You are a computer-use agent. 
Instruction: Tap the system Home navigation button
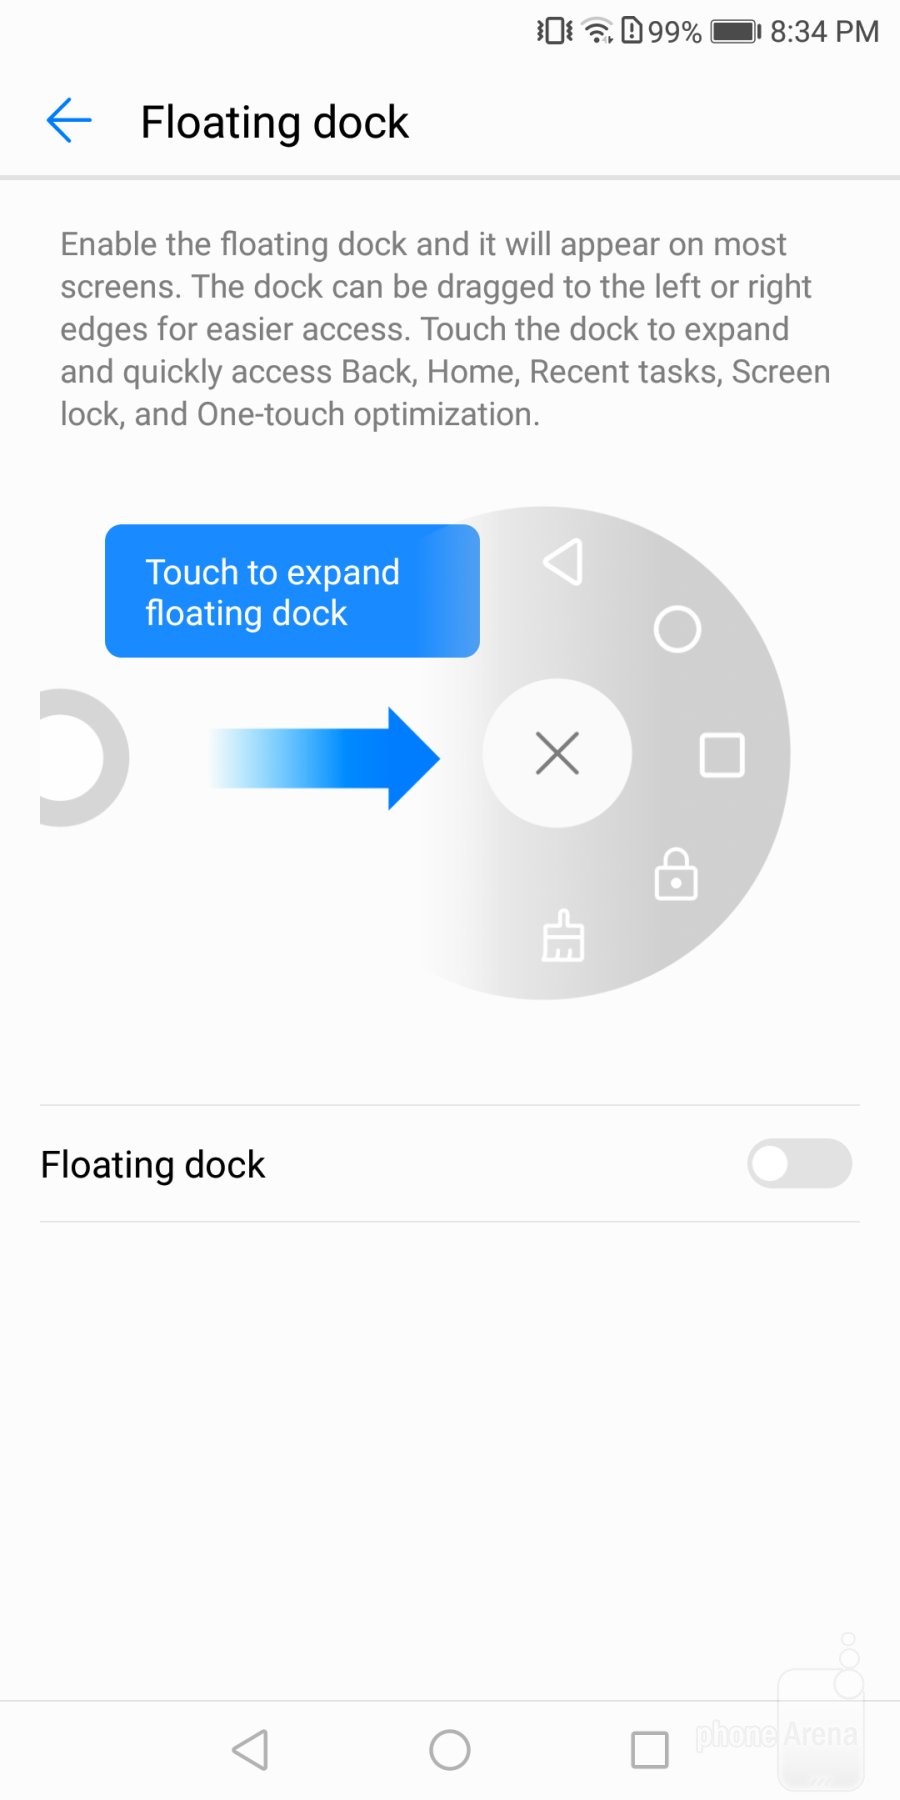point(450,1750)
